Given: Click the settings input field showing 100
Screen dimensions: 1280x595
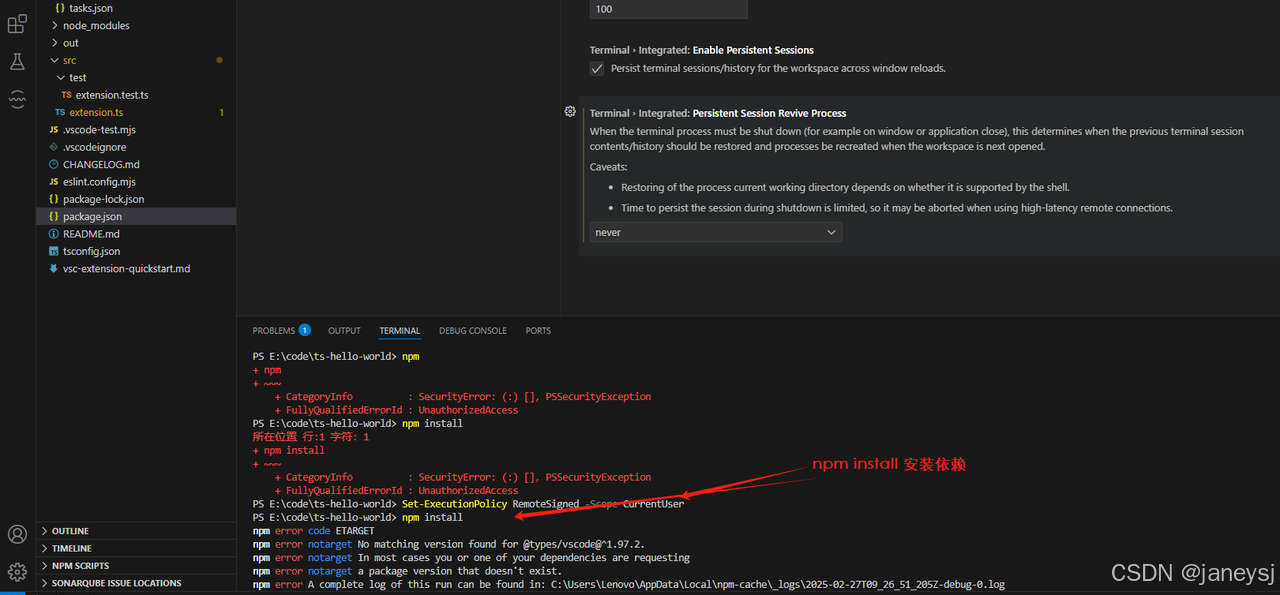Looking at the screenshot, I should click(668, 9).
